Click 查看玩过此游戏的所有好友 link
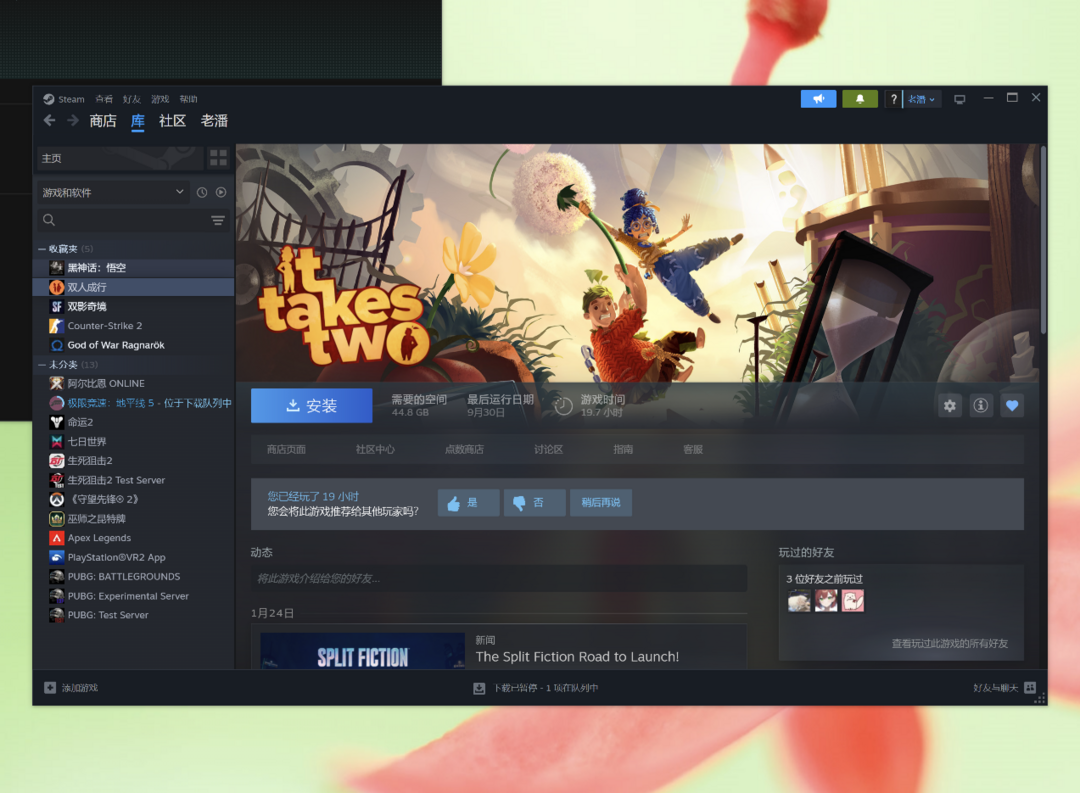 point(949,644)
